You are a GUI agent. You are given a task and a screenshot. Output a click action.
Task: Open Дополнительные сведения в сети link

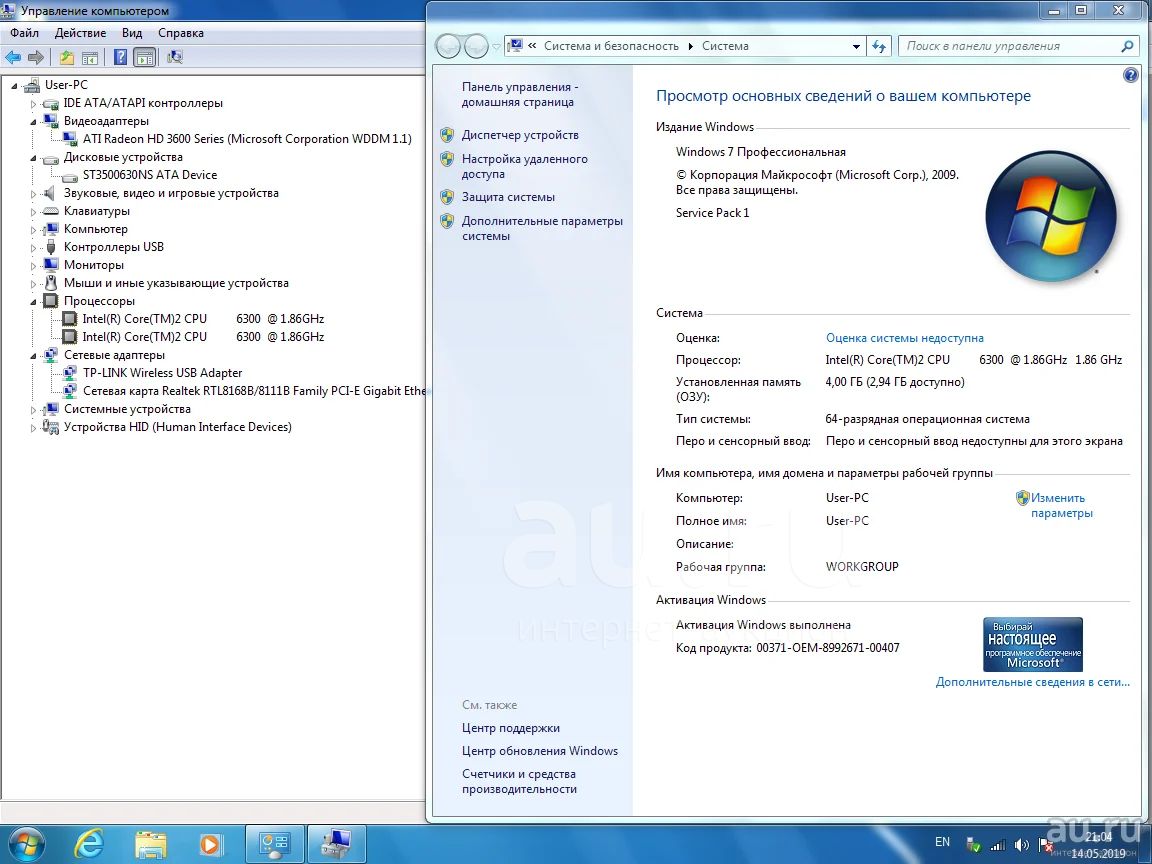[1033, 682]
